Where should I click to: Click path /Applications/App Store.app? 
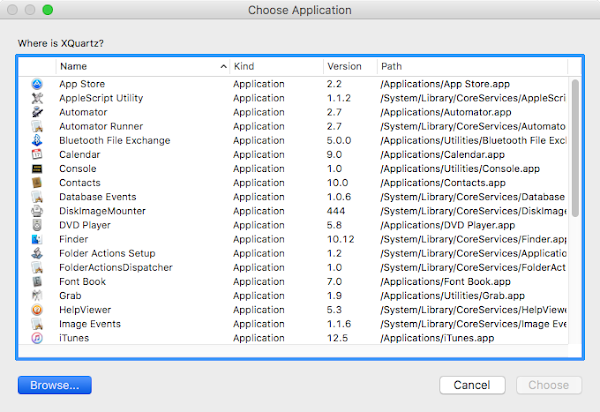coord(445,84)
